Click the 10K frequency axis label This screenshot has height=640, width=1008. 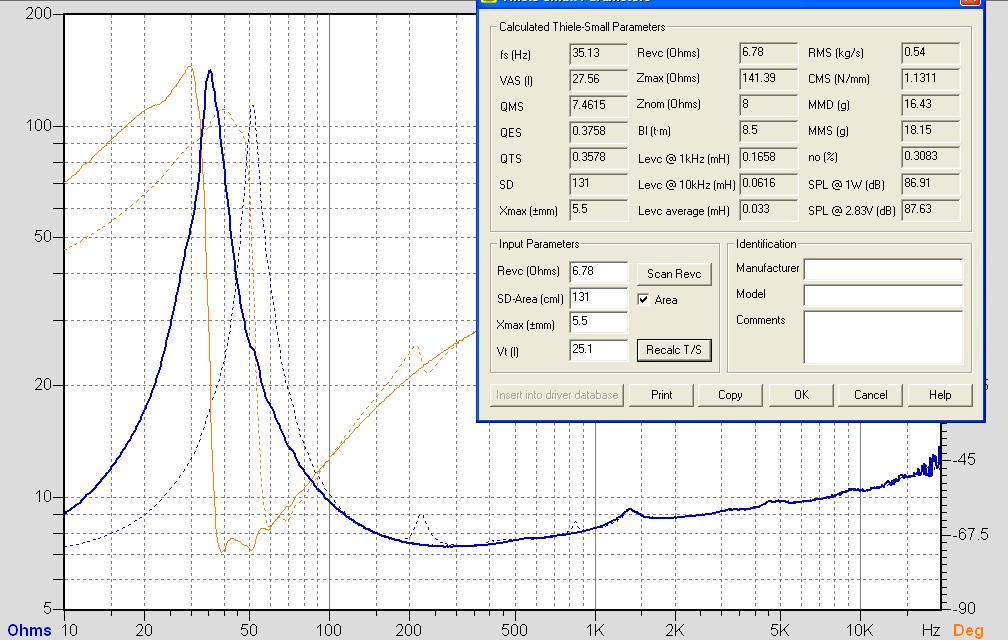[860, 630]
